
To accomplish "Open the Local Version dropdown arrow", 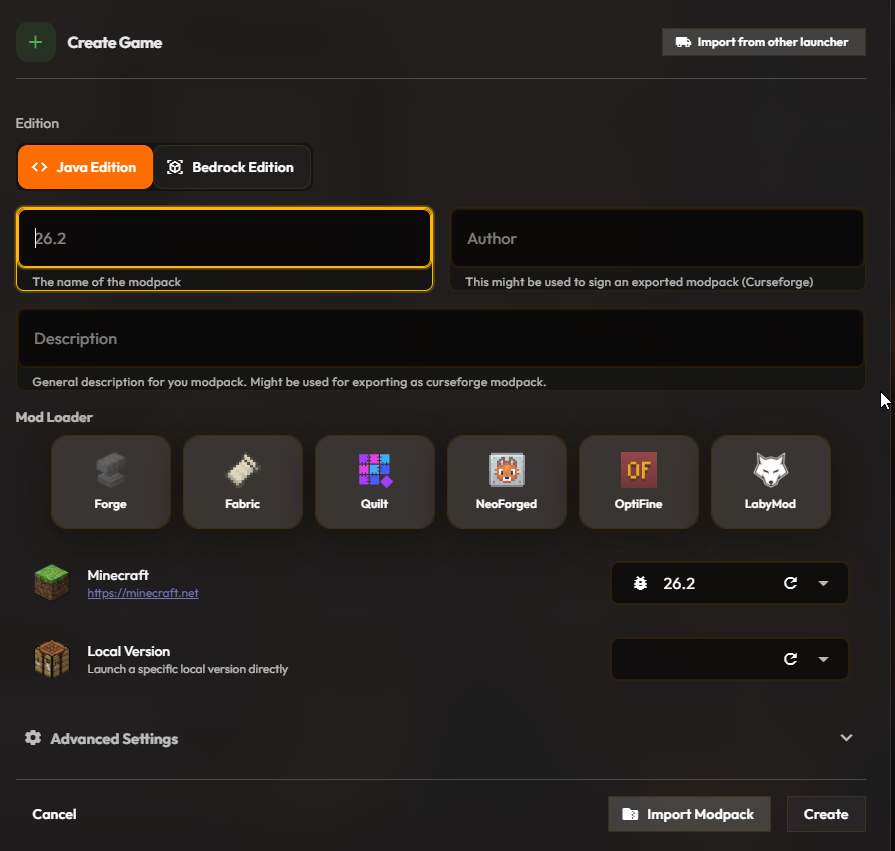I will (823, 659).
